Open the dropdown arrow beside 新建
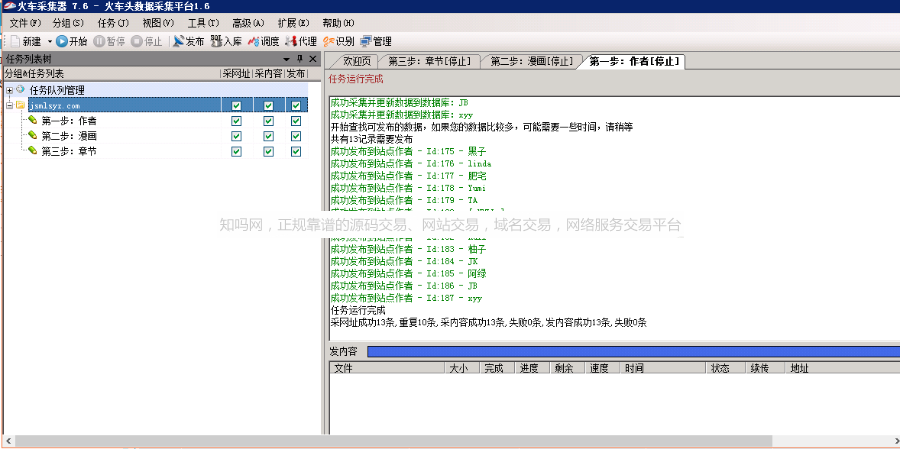 tap(49, 41)
